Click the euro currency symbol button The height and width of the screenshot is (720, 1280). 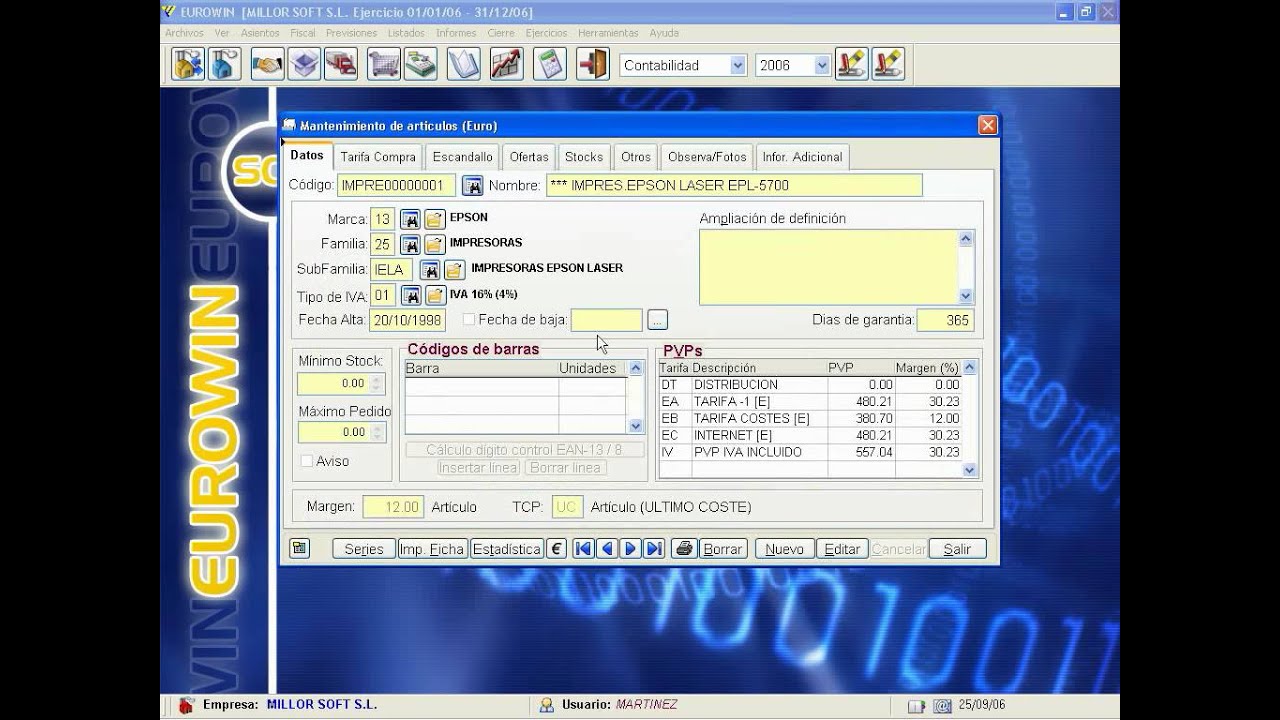click(x=556, y=548)
